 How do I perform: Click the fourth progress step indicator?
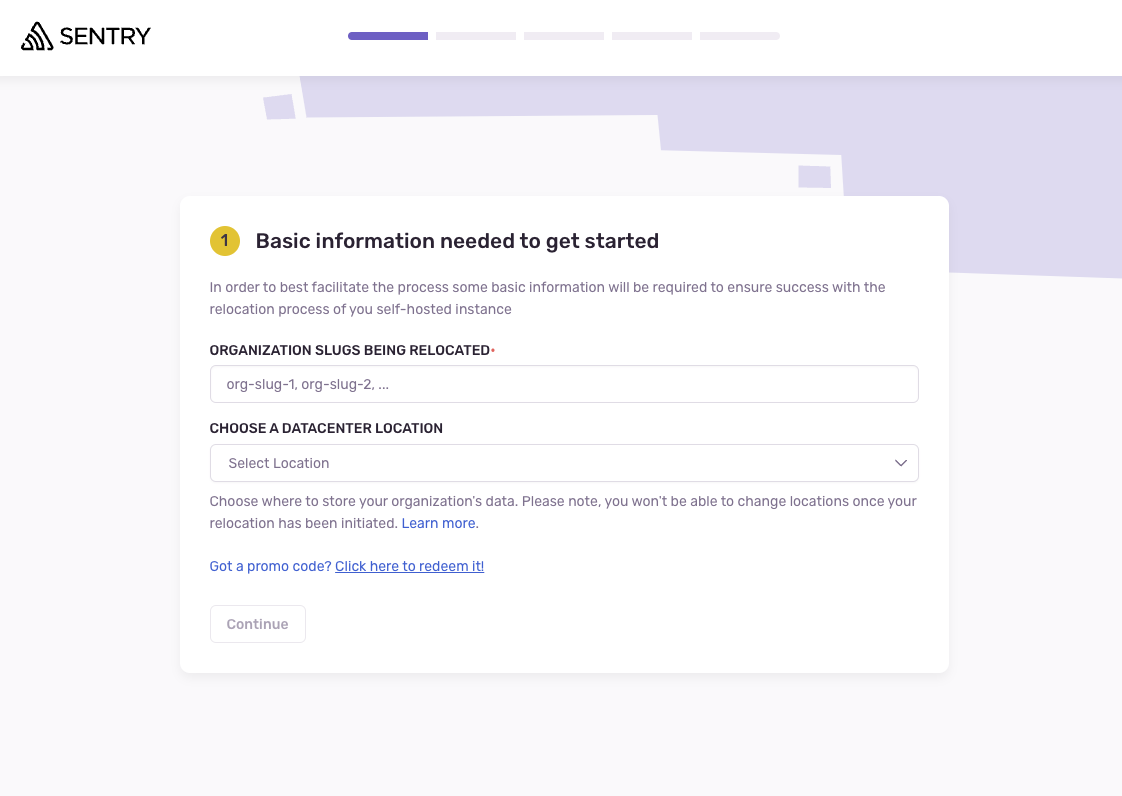coord(651,35)
